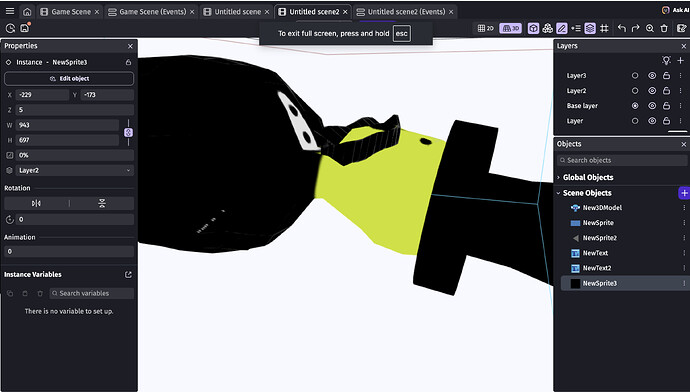Toggle the objects list panel icon
690x392 pixels.
tap(533, 28)
